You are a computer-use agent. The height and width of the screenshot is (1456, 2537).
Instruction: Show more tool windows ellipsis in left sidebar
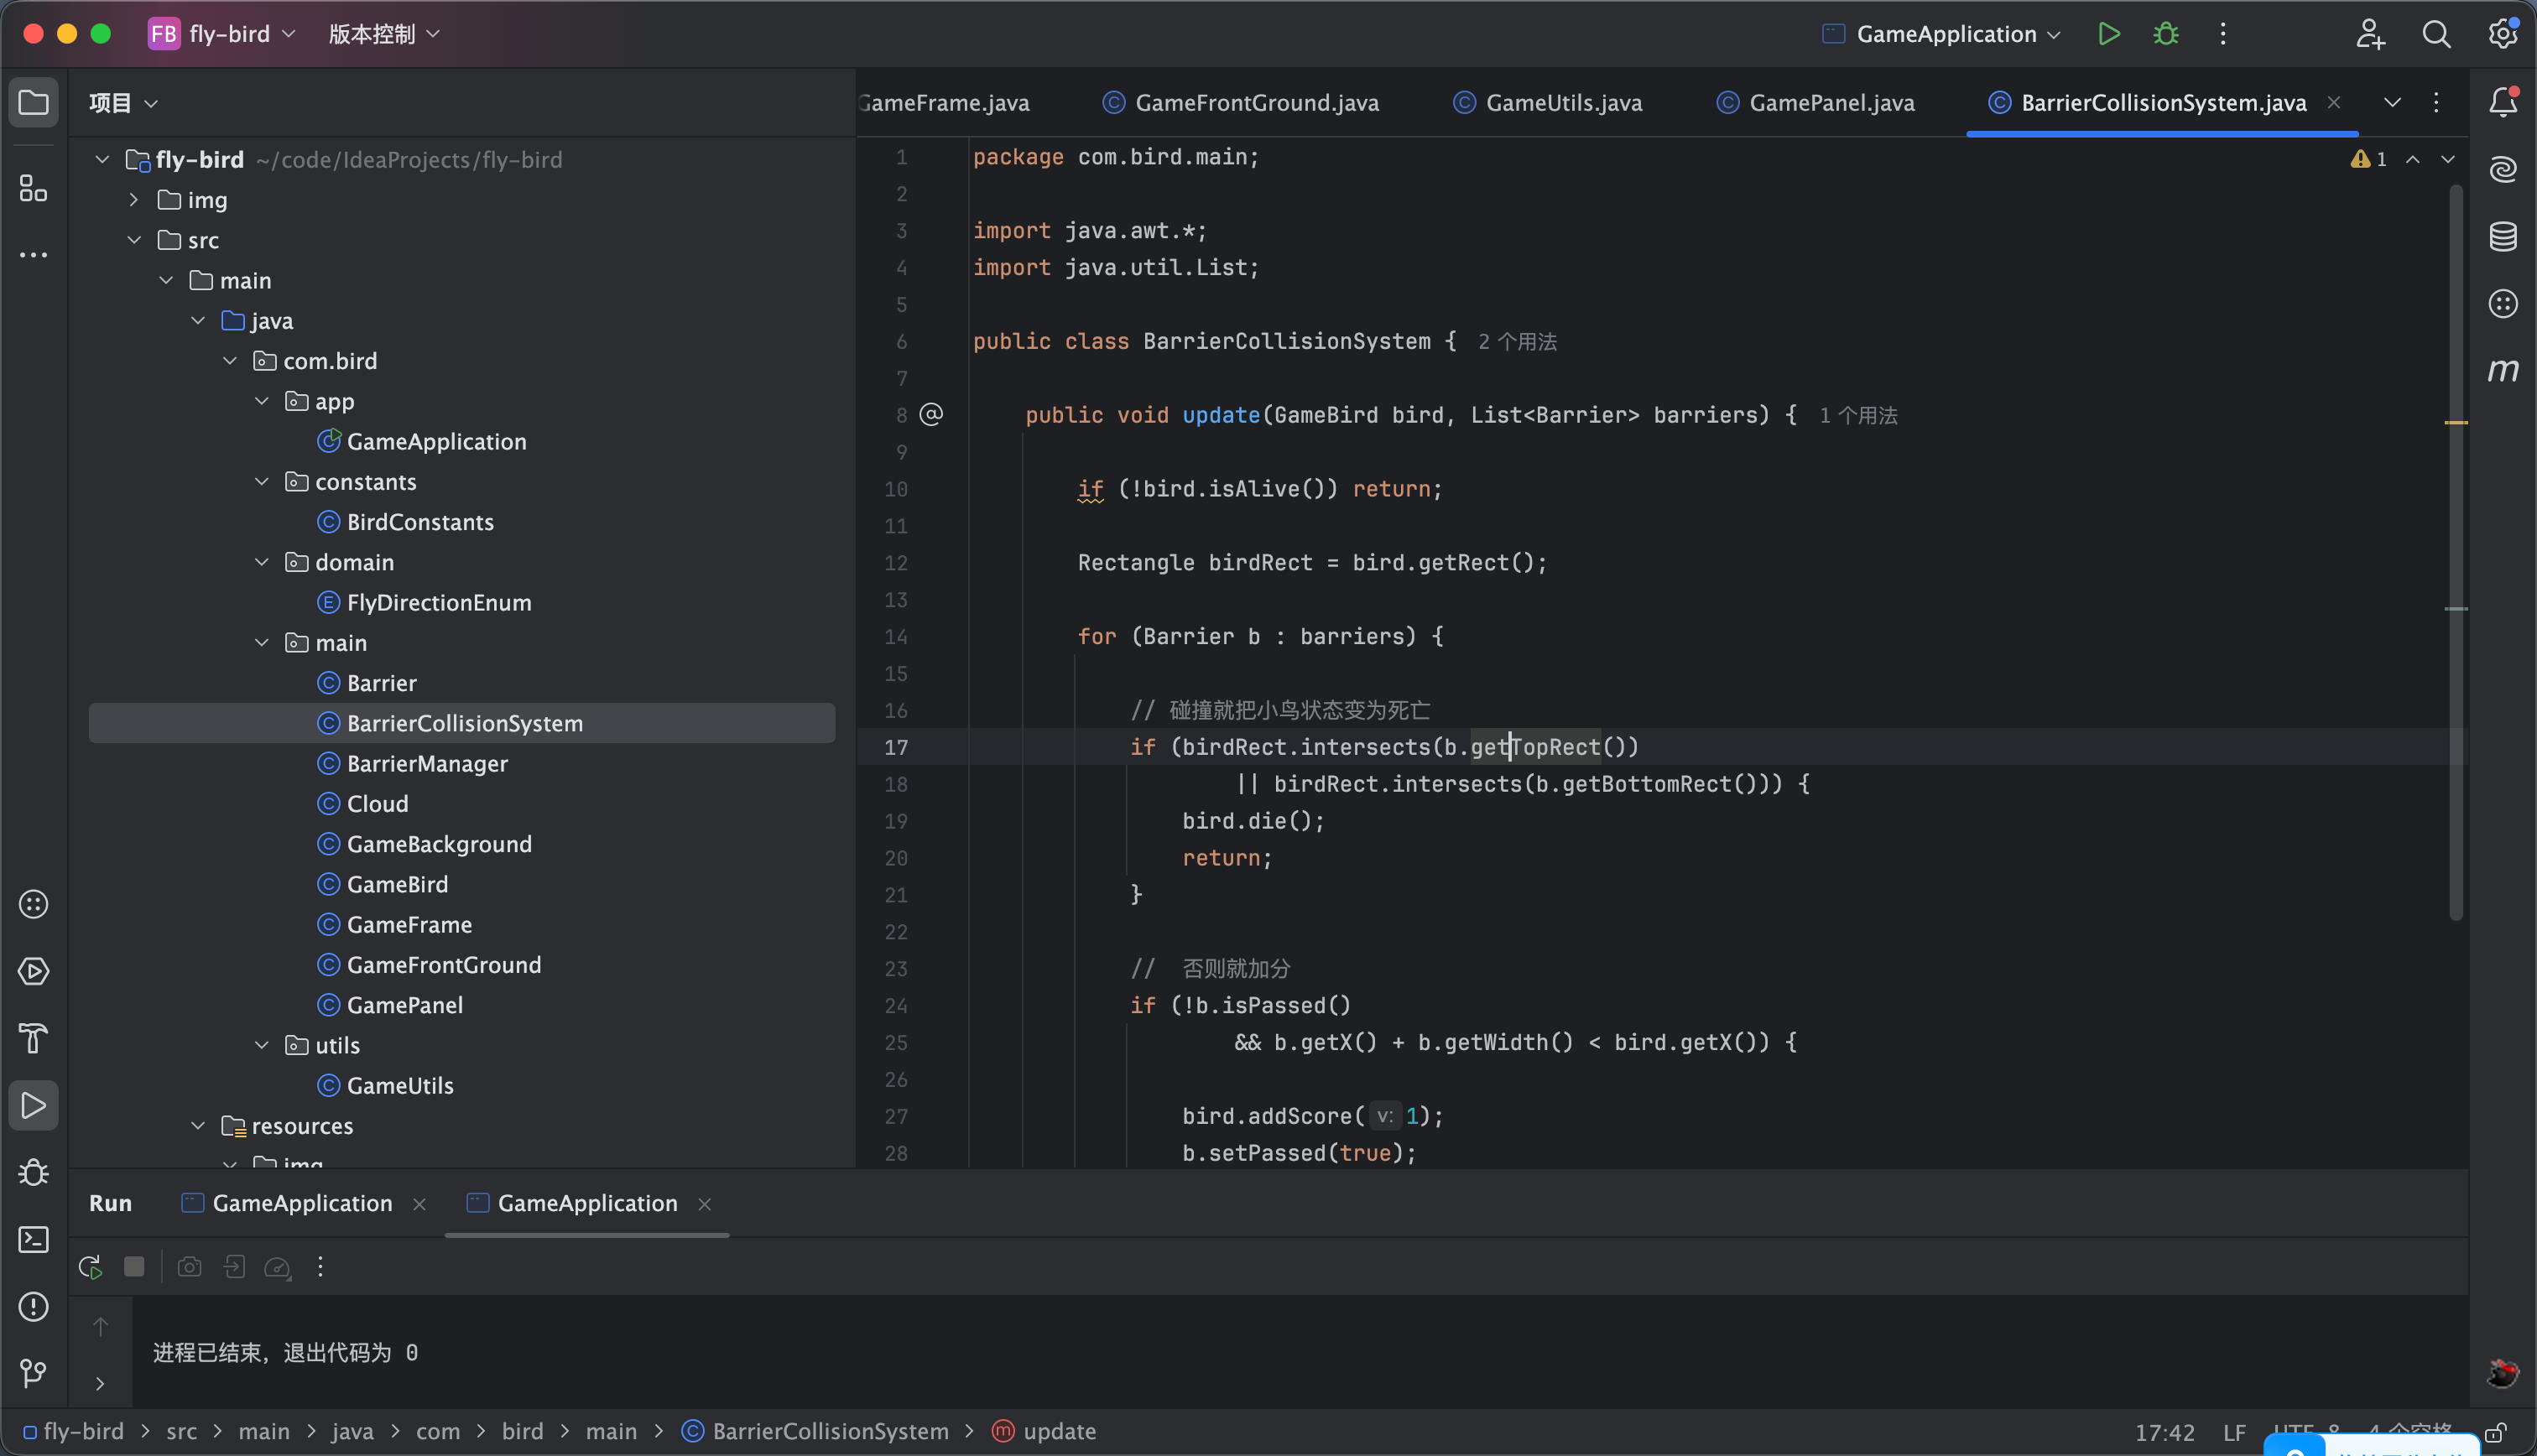pyautogui.click(x=33, y=255)
